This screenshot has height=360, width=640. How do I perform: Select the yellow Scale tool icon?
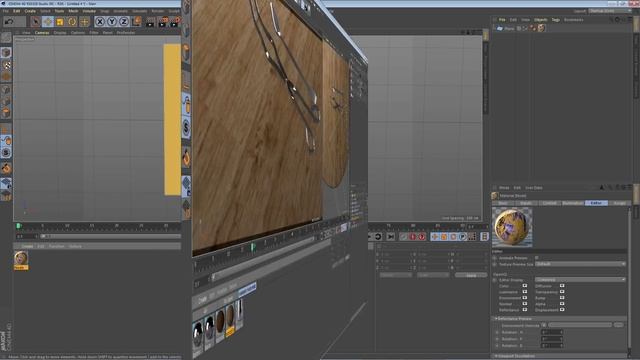60,21
